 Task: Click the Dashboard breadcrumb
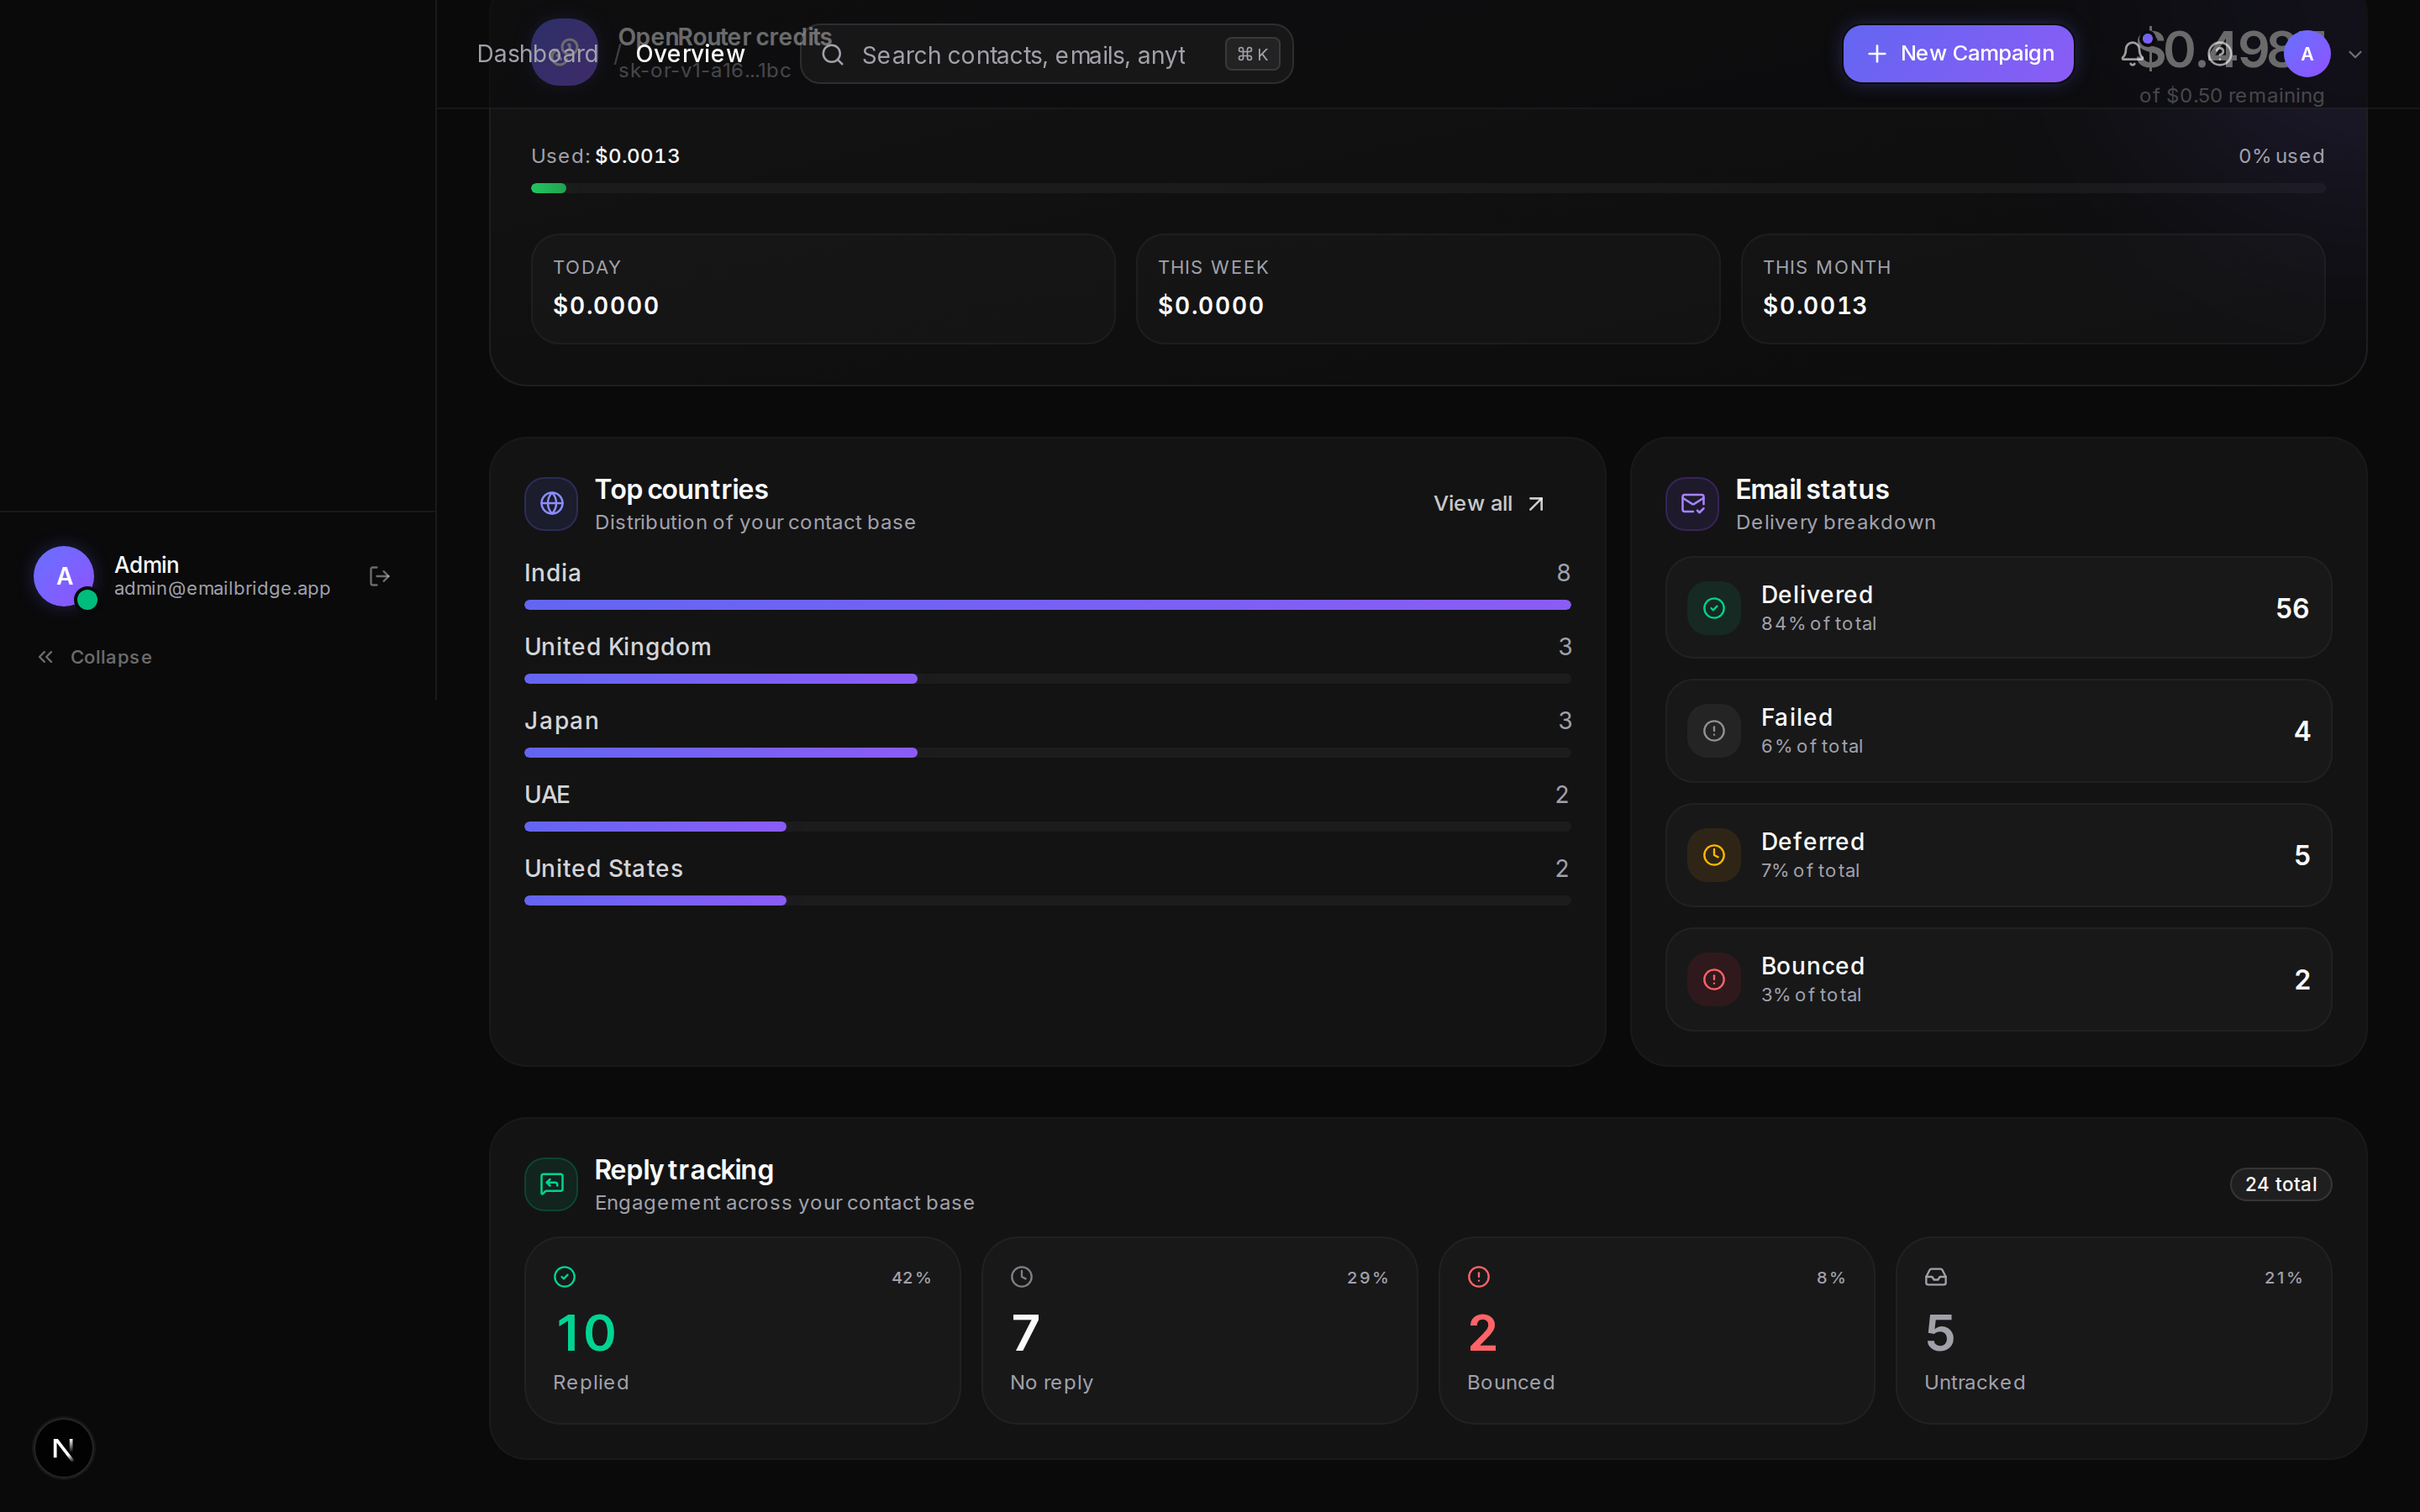(x=537, y=54)
